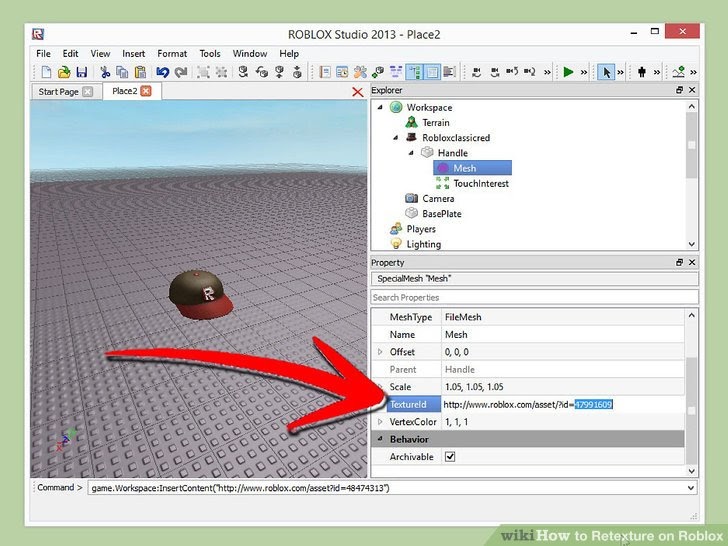
Task: Paste with the clipboard icon
Action: click(140, 72)
